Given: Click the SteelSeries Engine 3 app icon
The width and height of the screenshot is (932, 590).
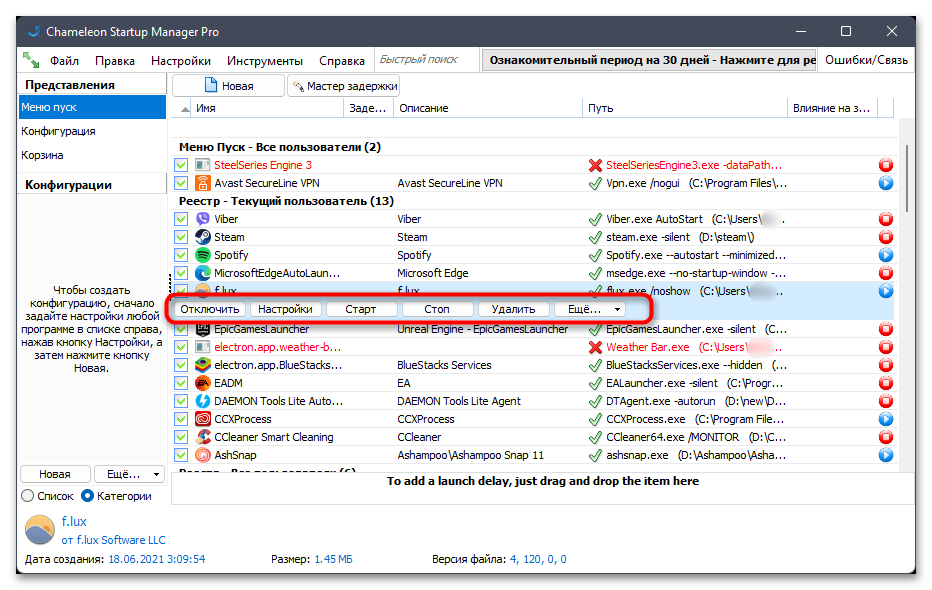Looking at the screenshot, I should point(203,165).
